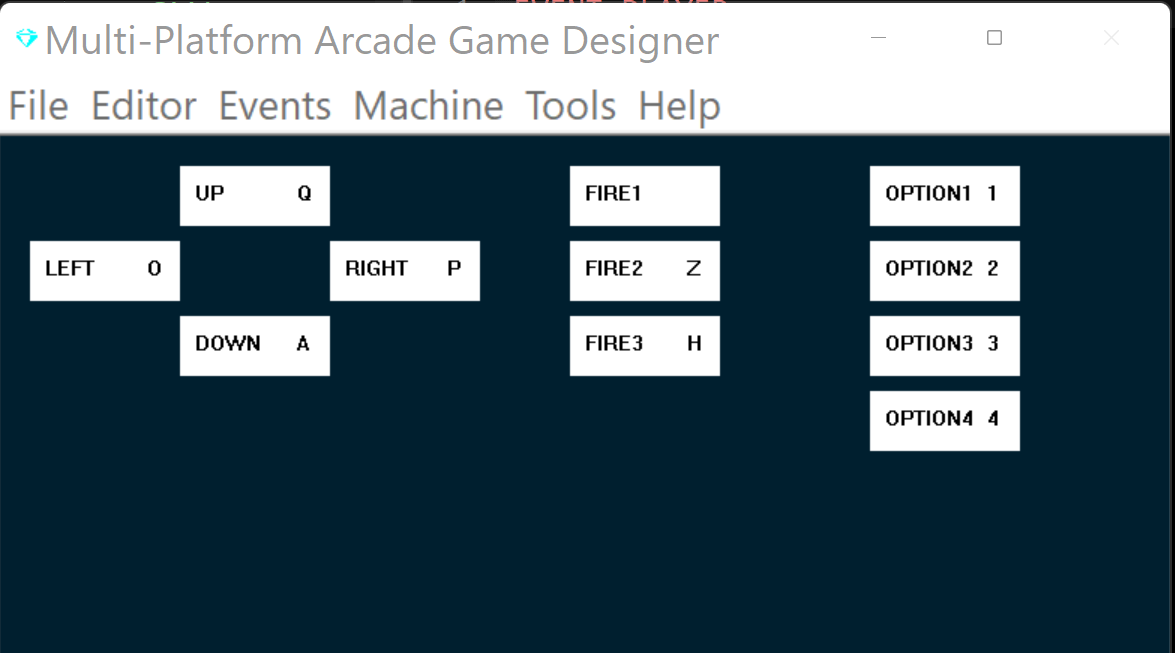Viewport: 1175px width, 653px height.
Task: Select the OPTION3 key binding box
Action: (x=944, y=346)
